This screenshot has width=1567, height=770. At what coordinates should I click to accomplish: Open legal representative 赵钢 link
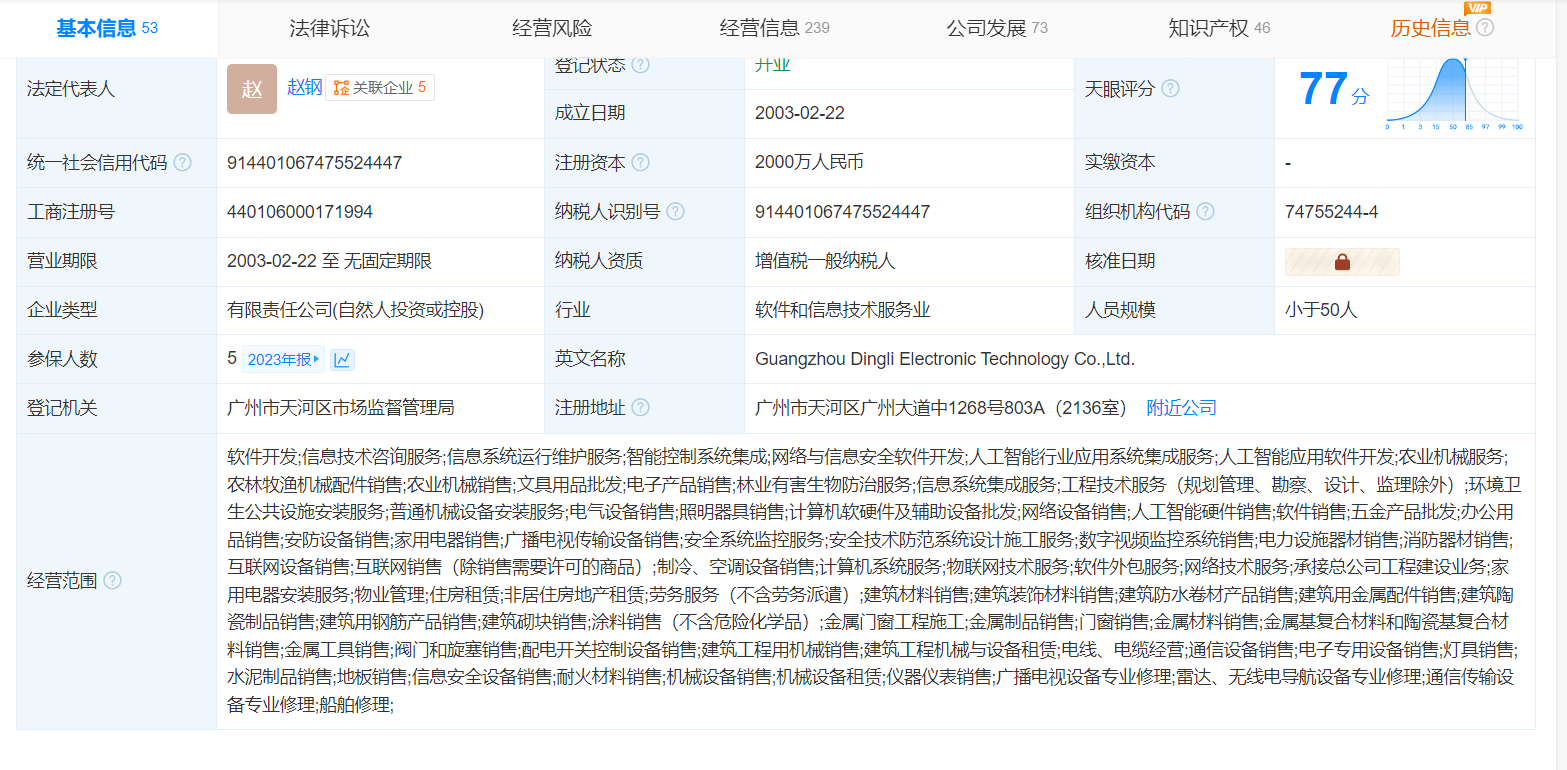(305, 88)
